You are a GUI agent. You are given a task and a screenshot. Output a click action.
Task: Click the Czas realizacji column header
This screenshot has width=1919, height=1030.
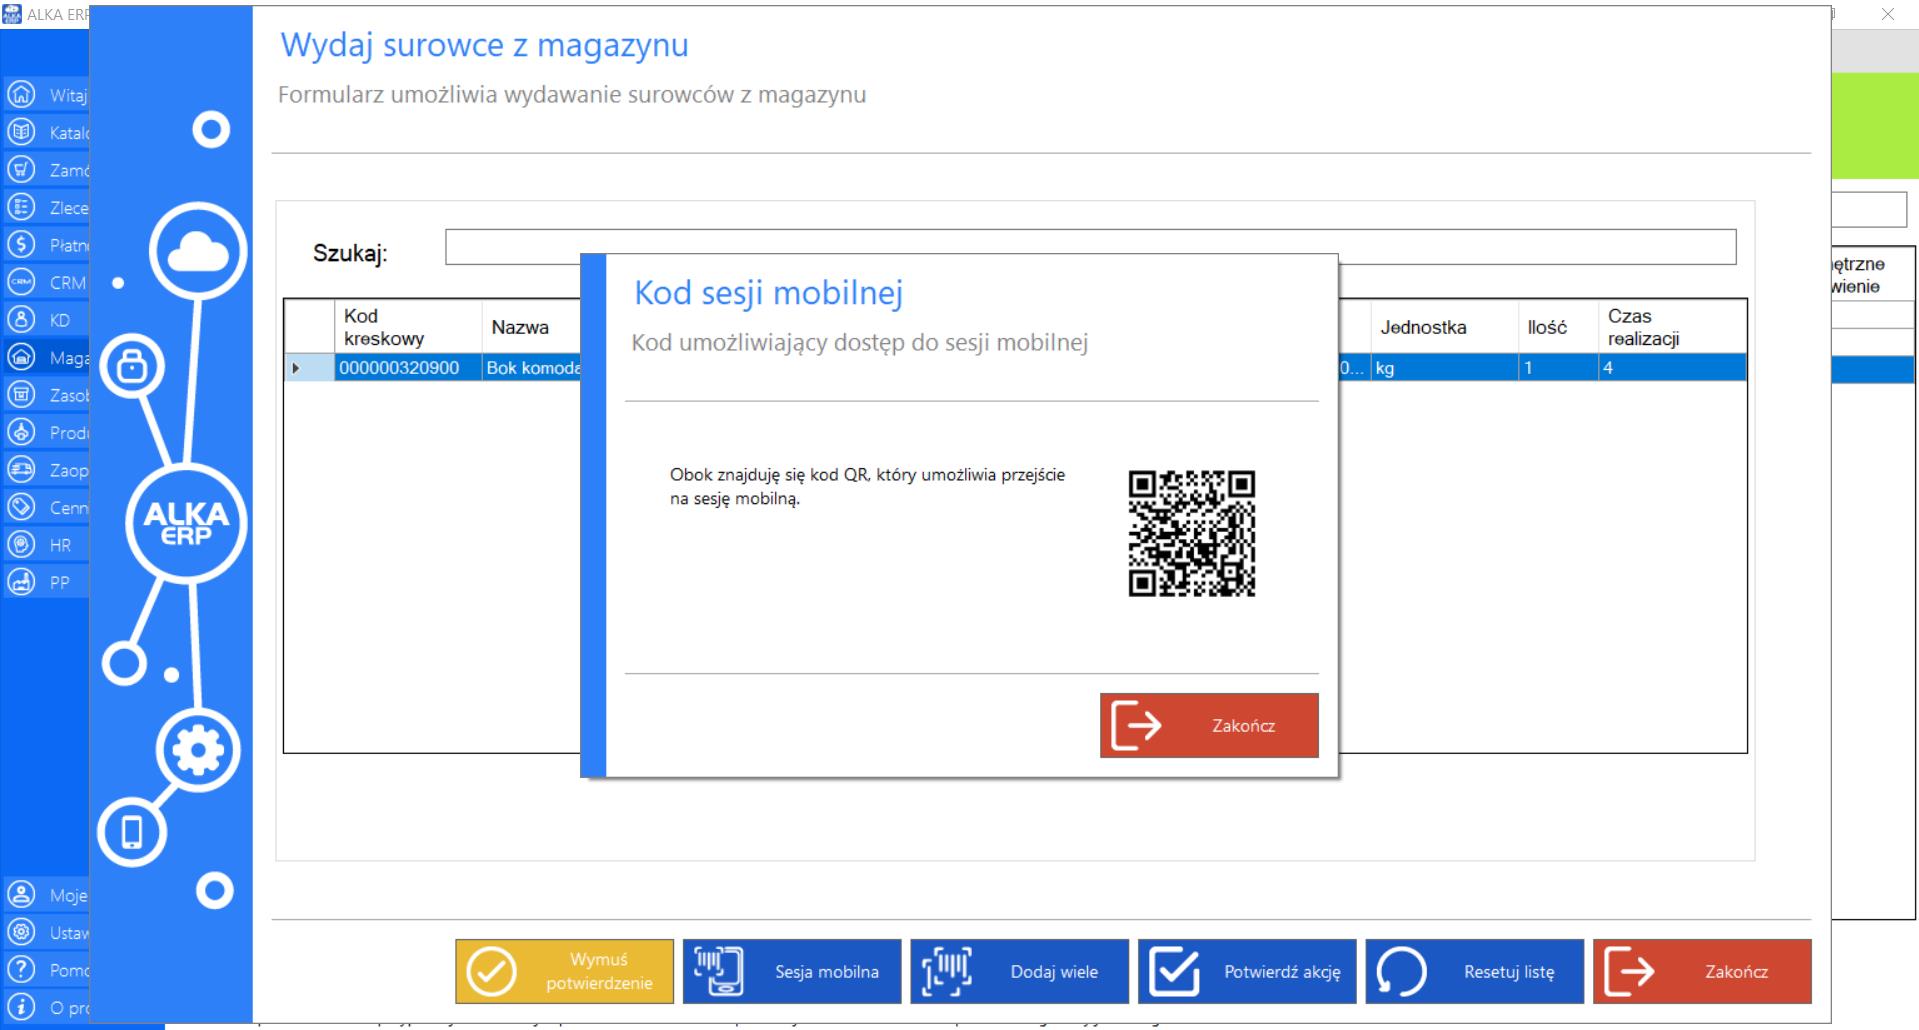pos(1672,327)
